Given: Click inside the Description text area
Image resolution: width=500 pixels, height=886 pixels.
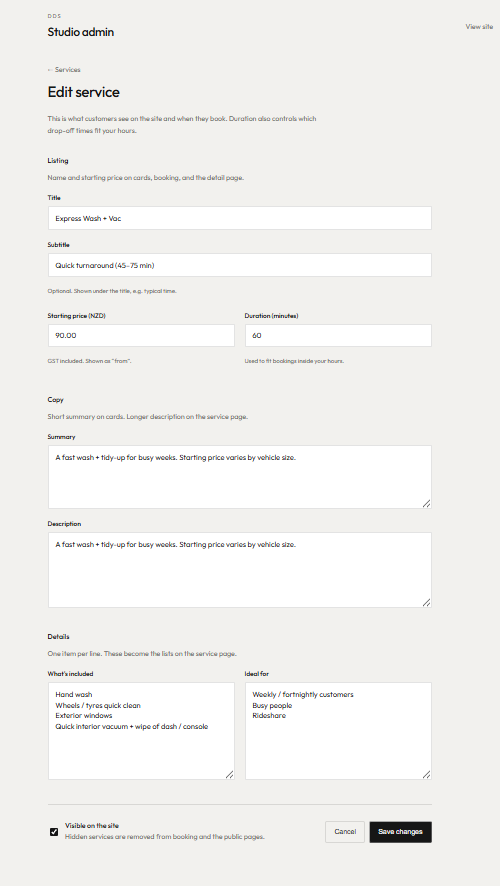Looking at the screenshot, I should (240, 570).
